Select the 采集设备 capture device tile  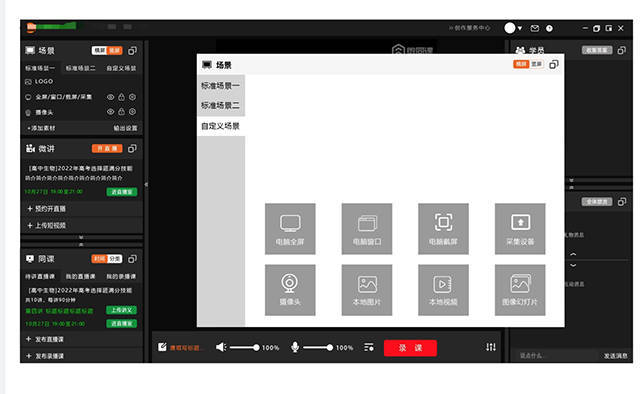tap(520, 229)
